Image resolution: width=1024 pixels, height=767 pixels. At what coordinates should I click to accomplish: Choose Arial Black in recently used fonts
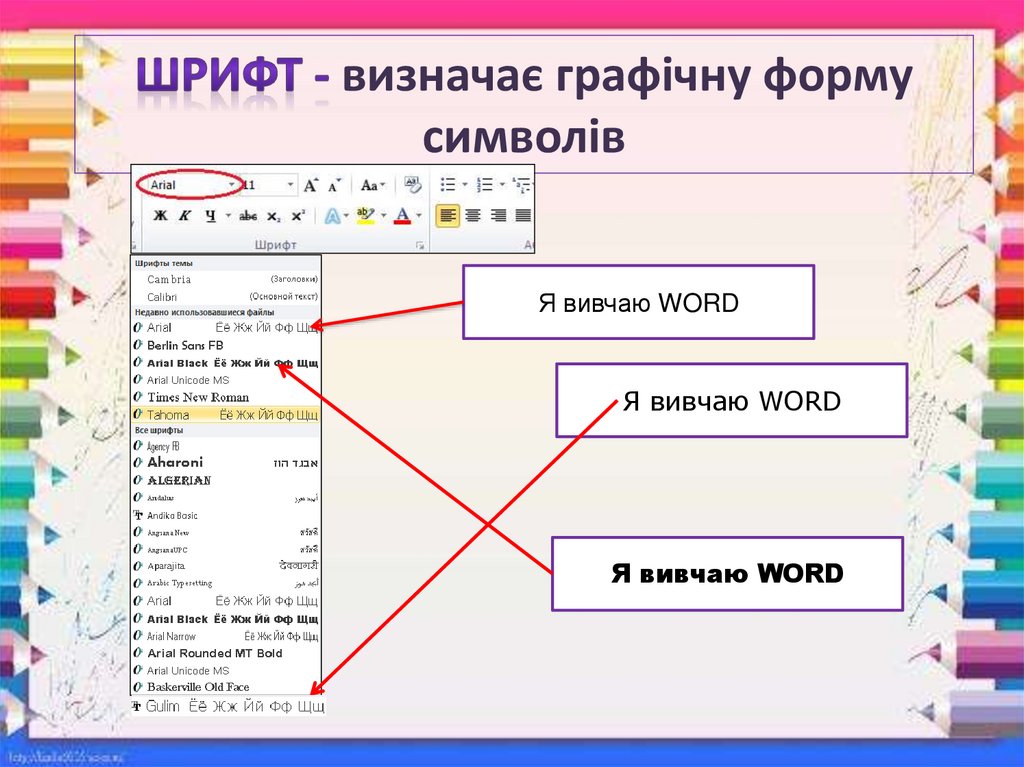point(226,363)
